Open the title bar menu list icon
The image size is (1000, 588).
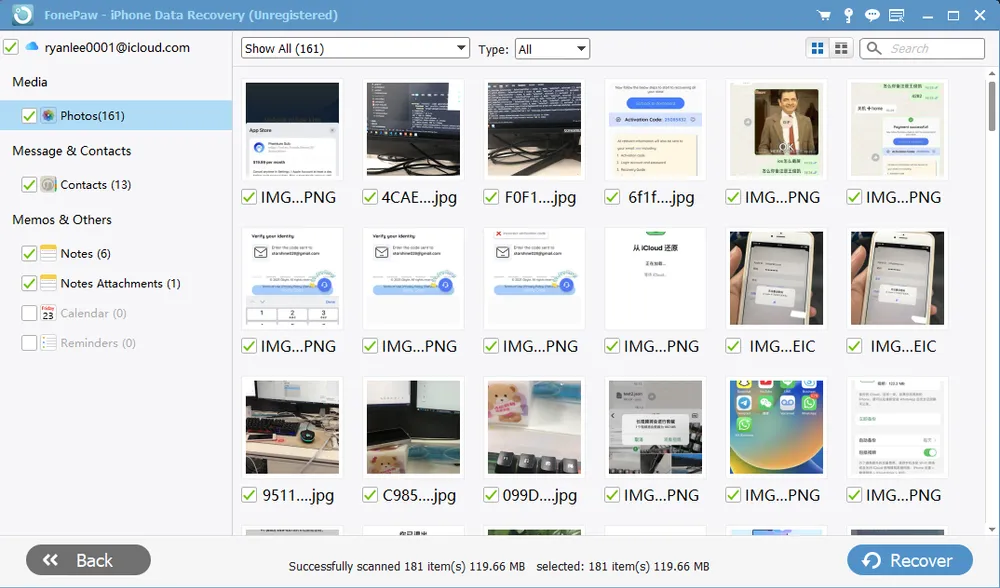coord(897,15)
